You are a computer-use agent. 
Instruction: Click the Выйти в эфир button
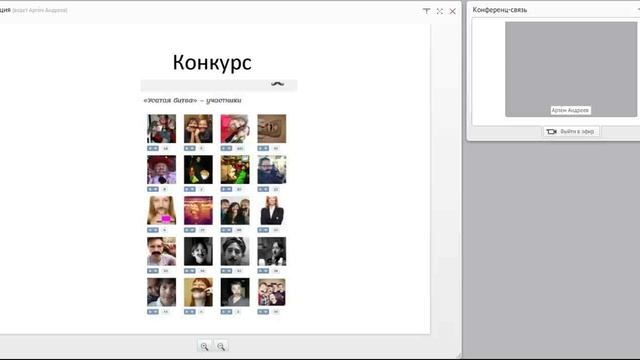(x=571, y=131)
